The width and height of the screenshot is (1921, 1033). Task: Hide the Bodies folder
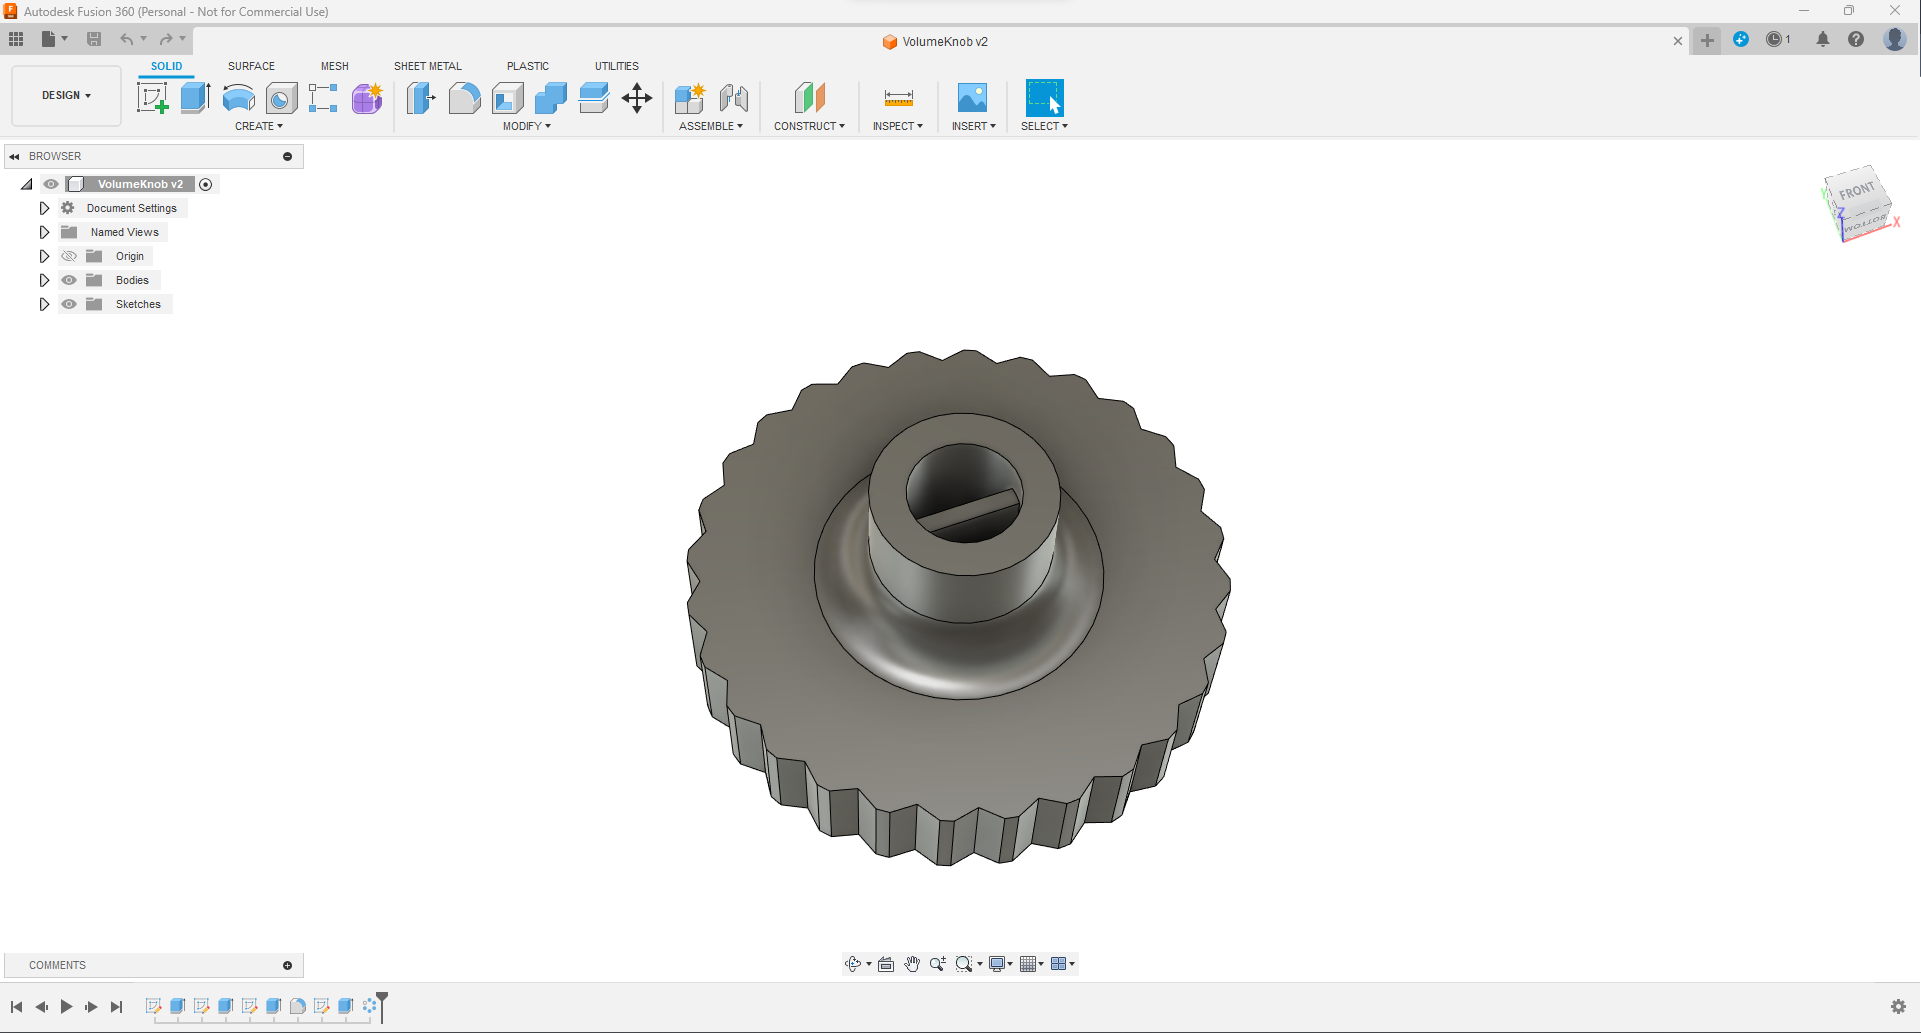pyautogui.click(x=69, y=280)
